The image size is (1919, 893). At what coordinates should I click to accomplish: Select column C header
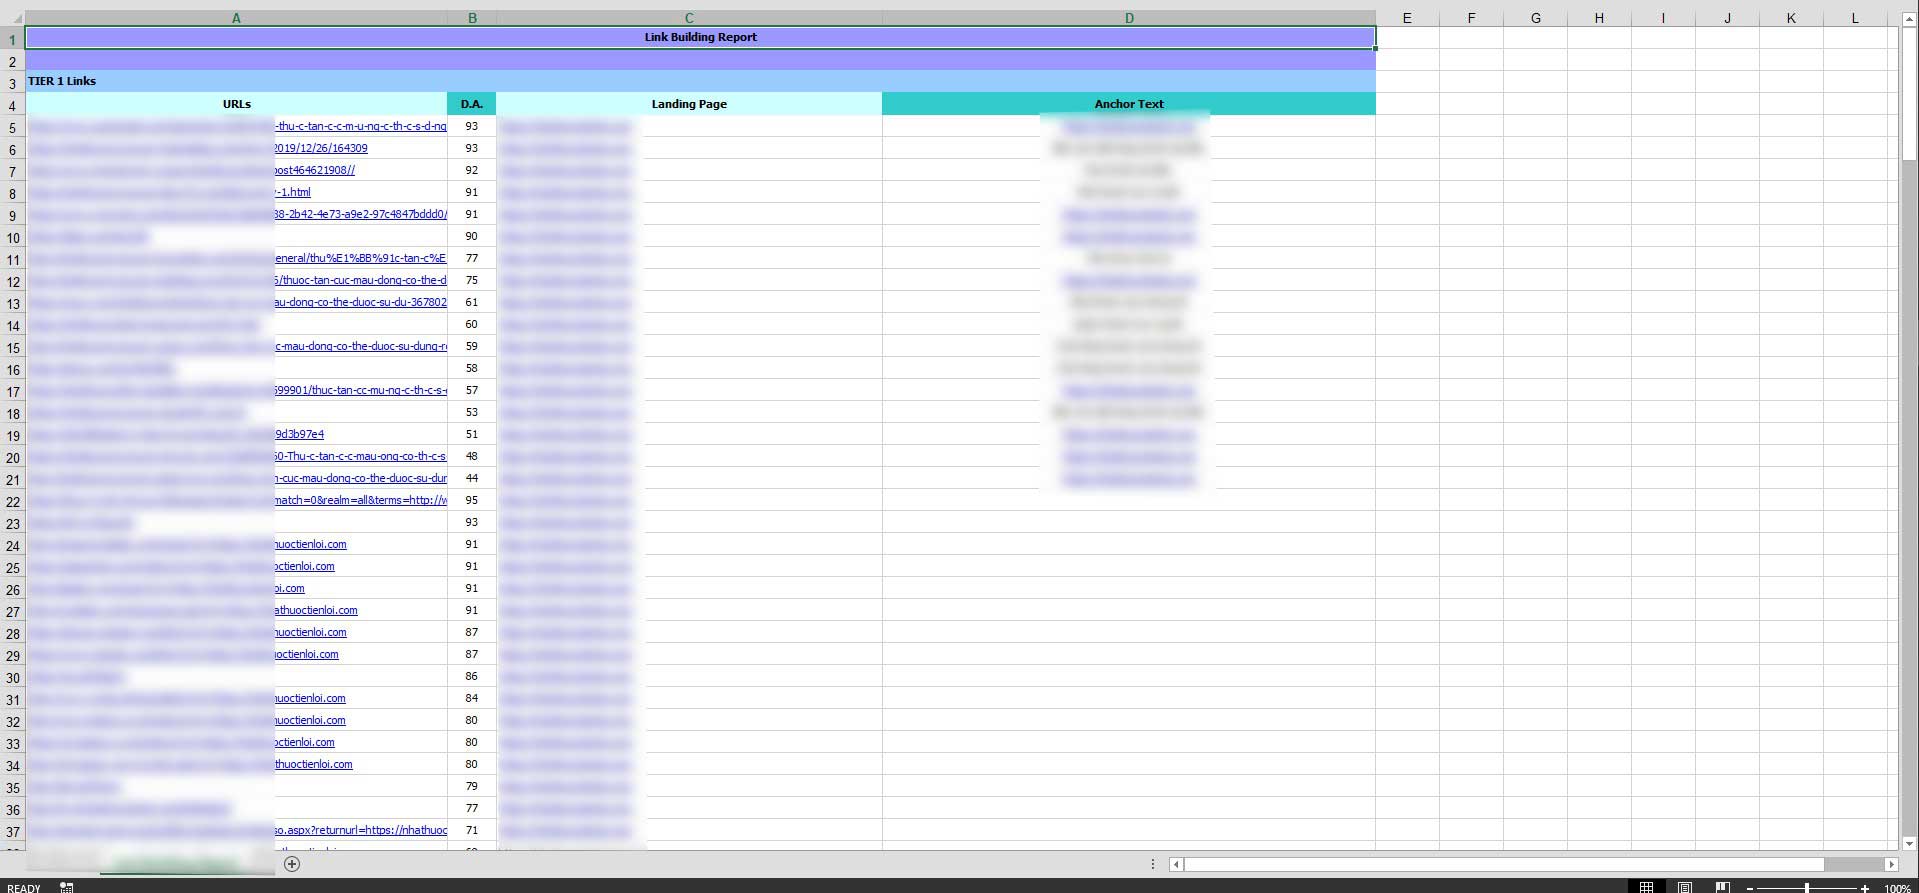689,18
